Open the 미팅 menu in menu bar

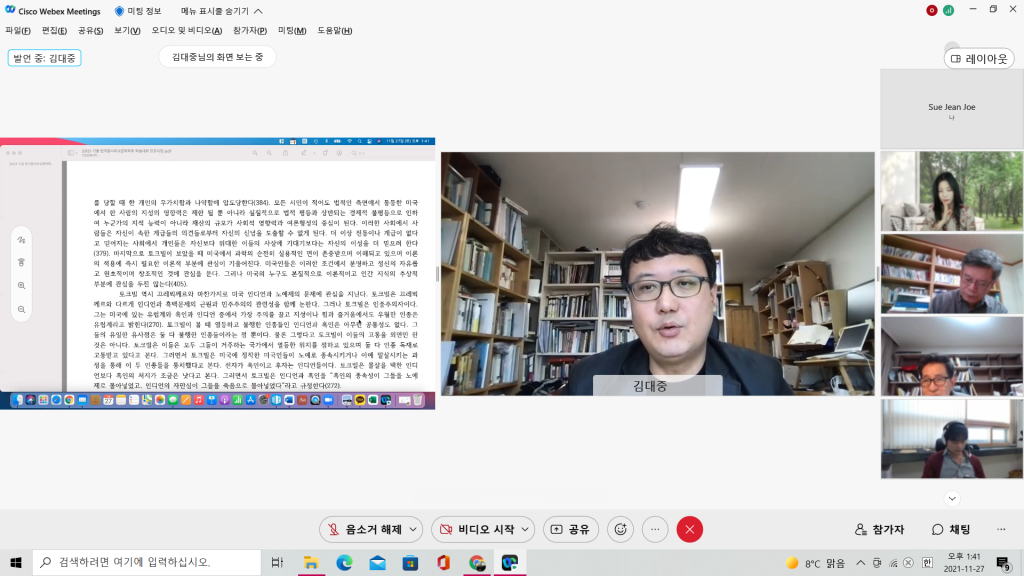[291, 31]
